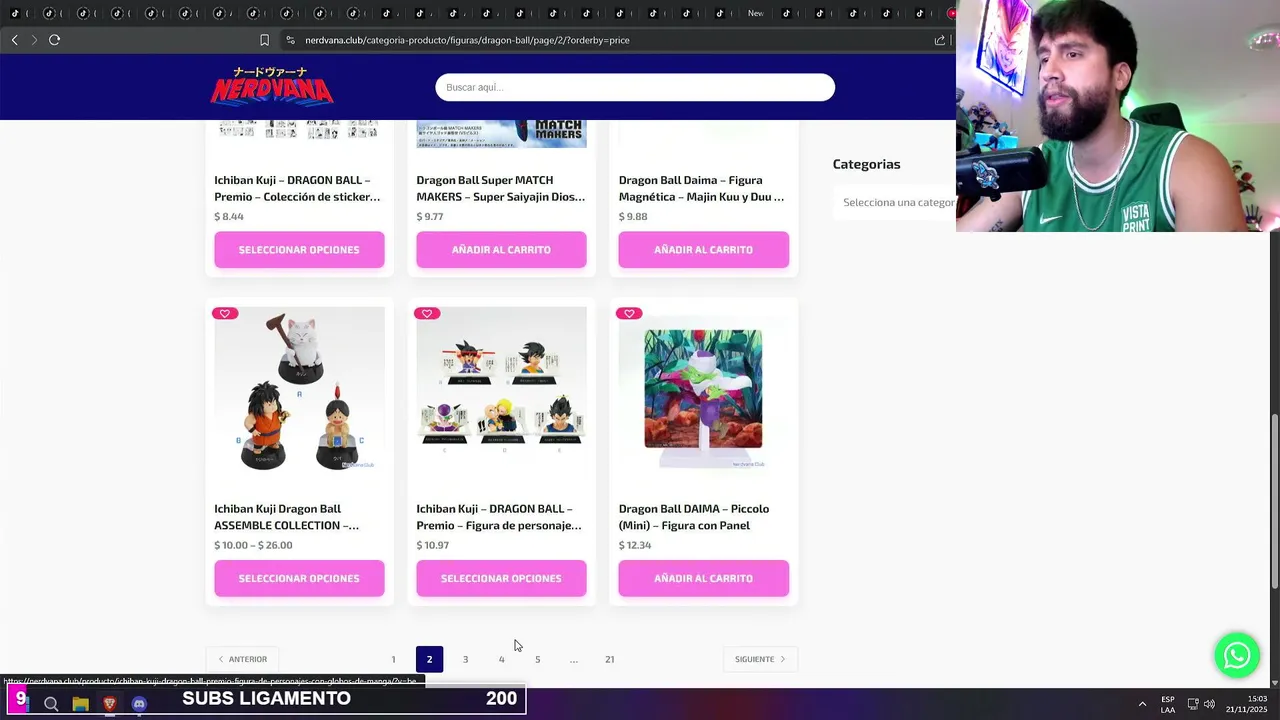Screen dimensions: 1280x720
Task: Click the Buscar aquí search field
Action: pyautogui.click(x=635, y=87)
